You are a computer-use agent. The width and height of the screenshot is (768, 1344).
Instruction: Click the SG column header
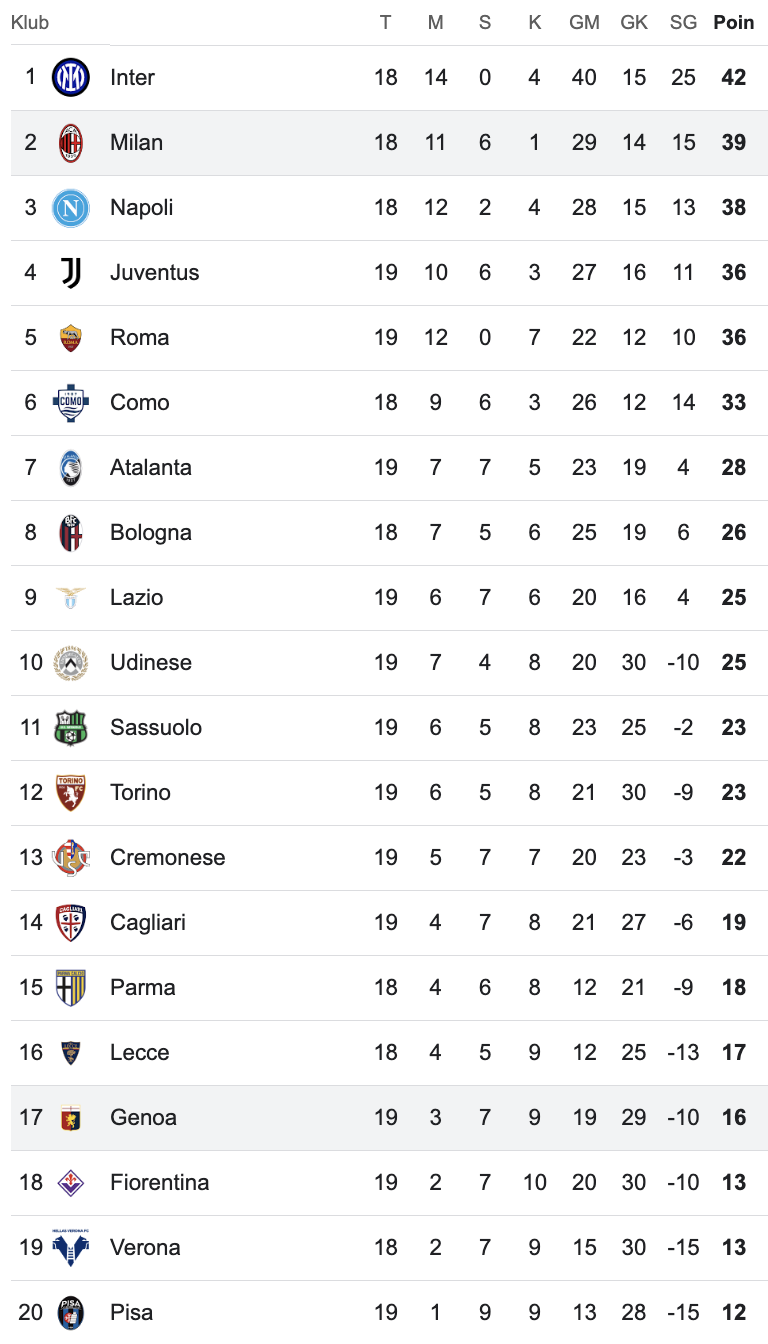pos(683,23)
